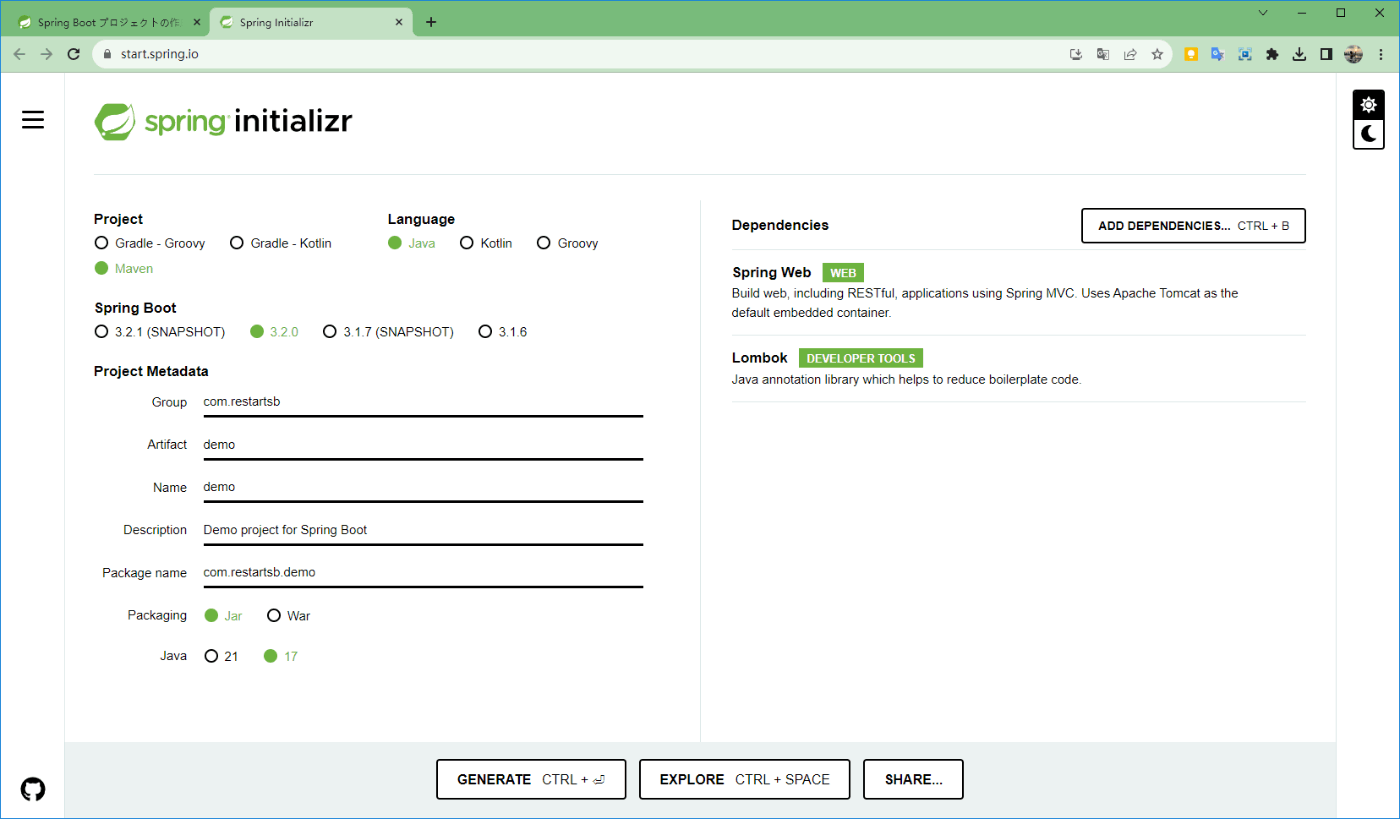Select the Maven project option
Viewport: 1400px width, 819px height.
[x=124, y=268]
